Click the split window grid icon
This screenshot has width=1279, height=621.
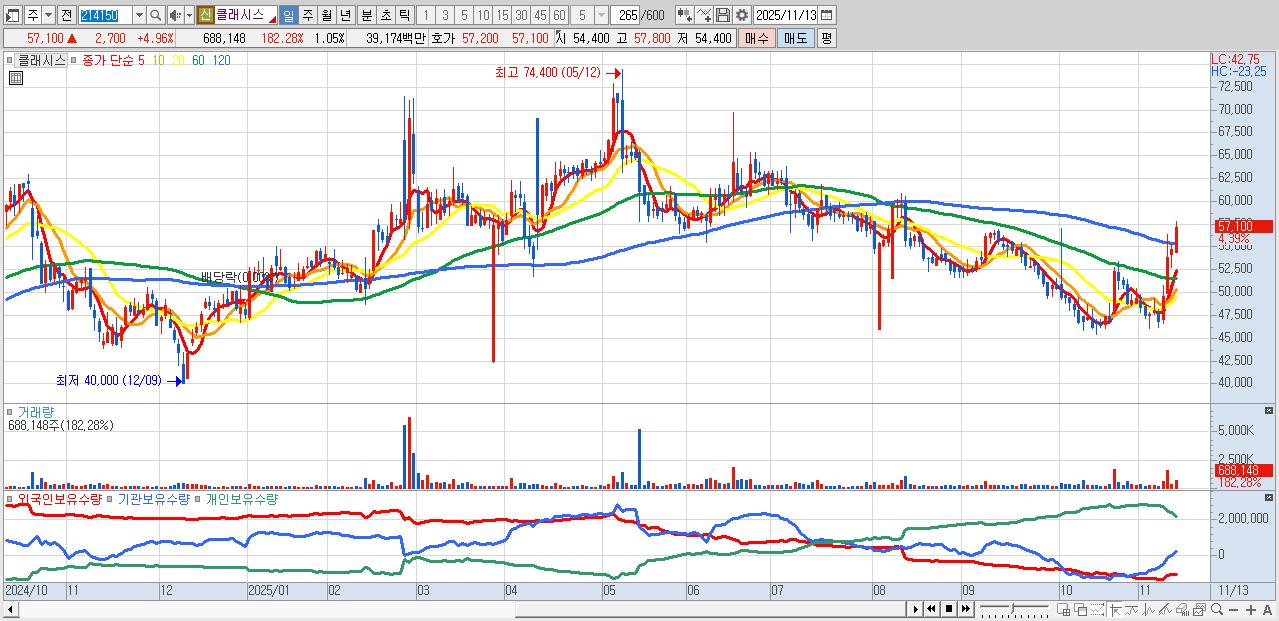(x=1063, y=610)
